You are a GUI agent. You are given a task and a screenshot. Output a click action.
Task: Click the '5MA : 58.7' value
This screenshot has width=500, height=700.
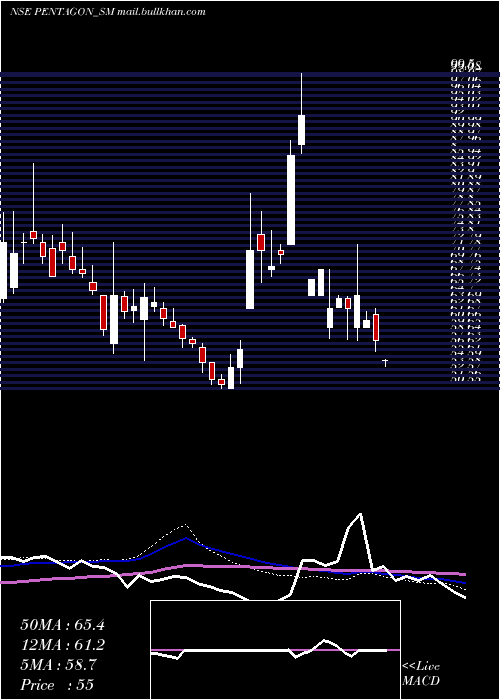(x=58, y=665)
